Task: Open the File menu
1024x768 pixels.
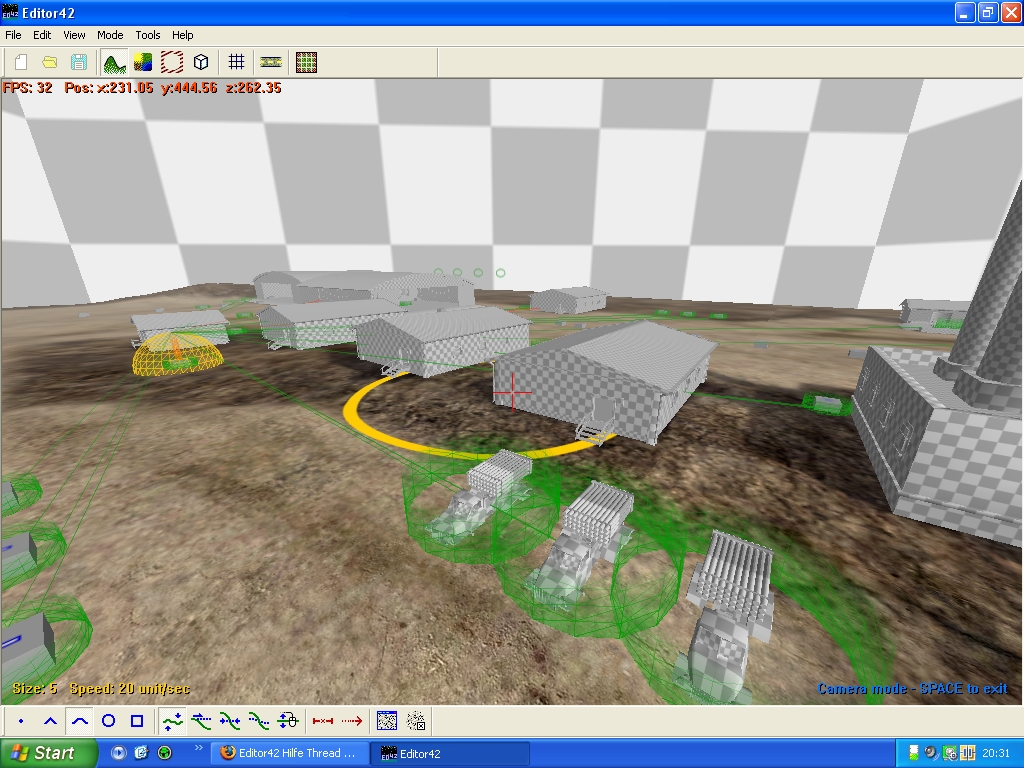Action: coord(13,35)
